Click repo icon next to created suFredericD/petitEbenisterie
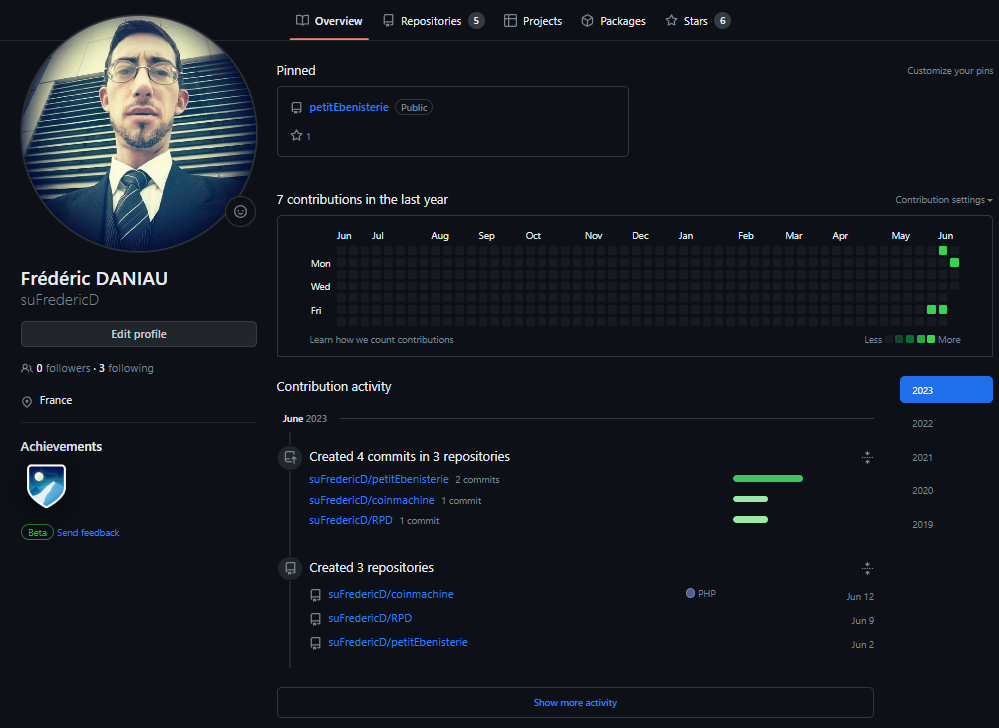 [x=315, y=643]
